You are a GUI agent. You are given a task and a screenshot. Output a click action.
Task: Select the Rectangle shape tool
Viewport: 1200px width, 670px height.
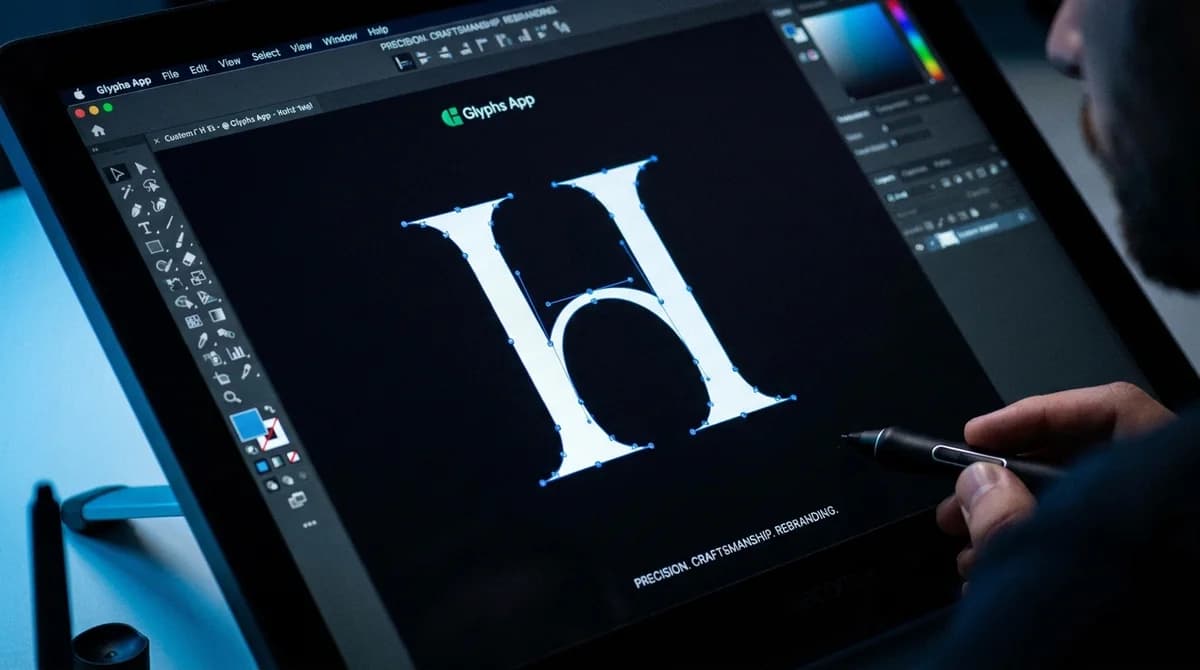(x=154, y=246)
